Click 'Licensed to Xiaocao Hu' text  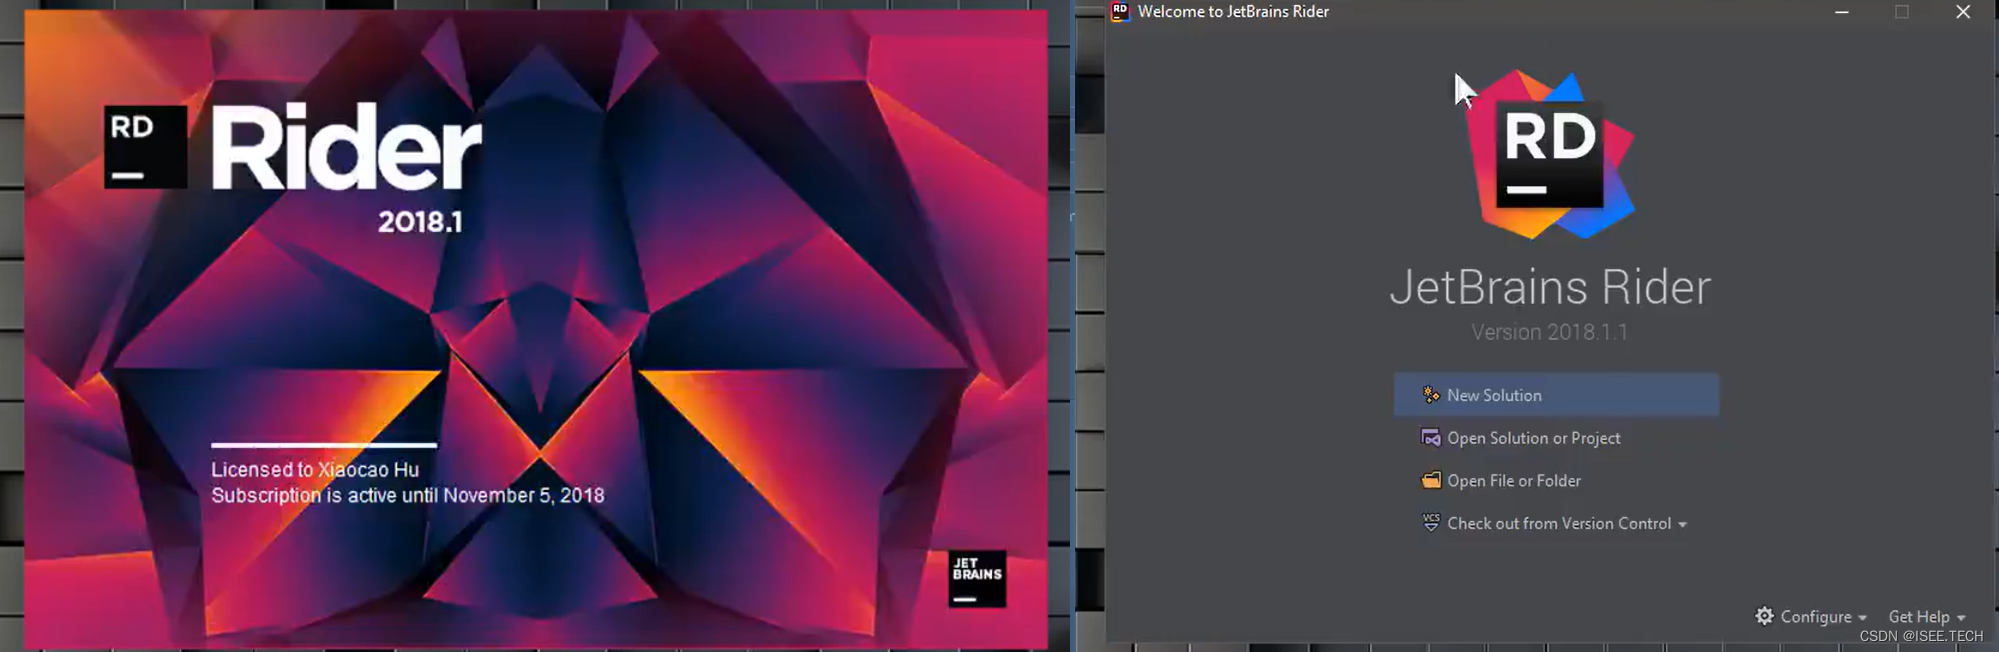click(x=315, y=469)
